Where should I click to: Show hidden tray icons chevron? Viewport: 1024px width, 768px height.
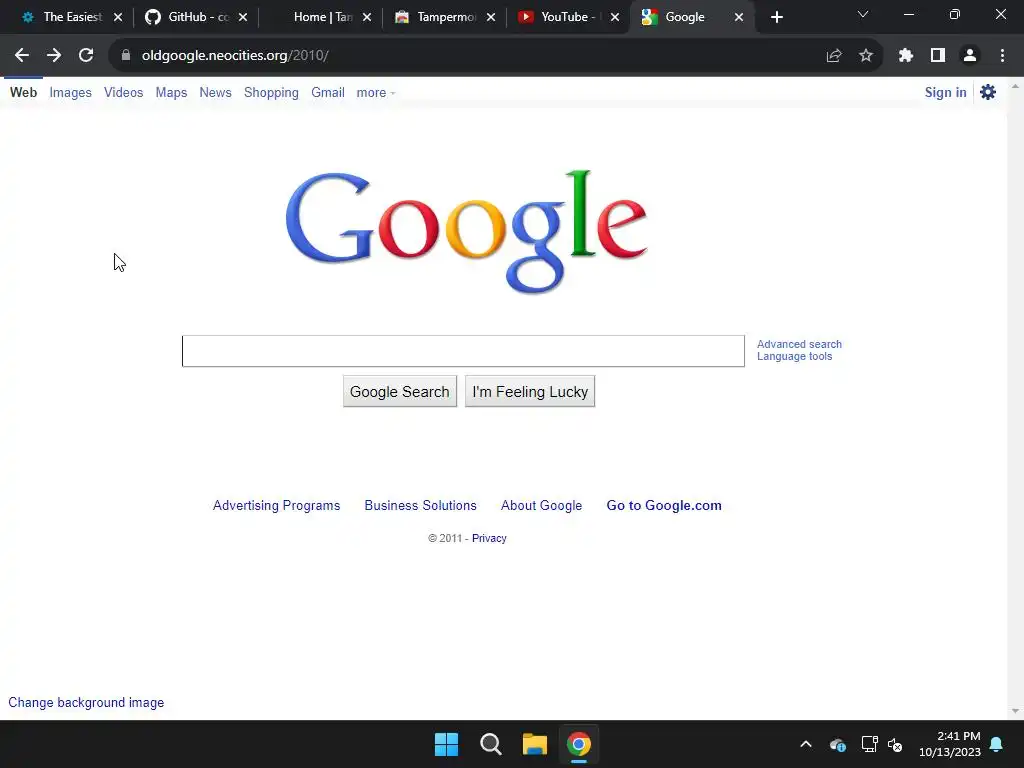coord(806,744)
